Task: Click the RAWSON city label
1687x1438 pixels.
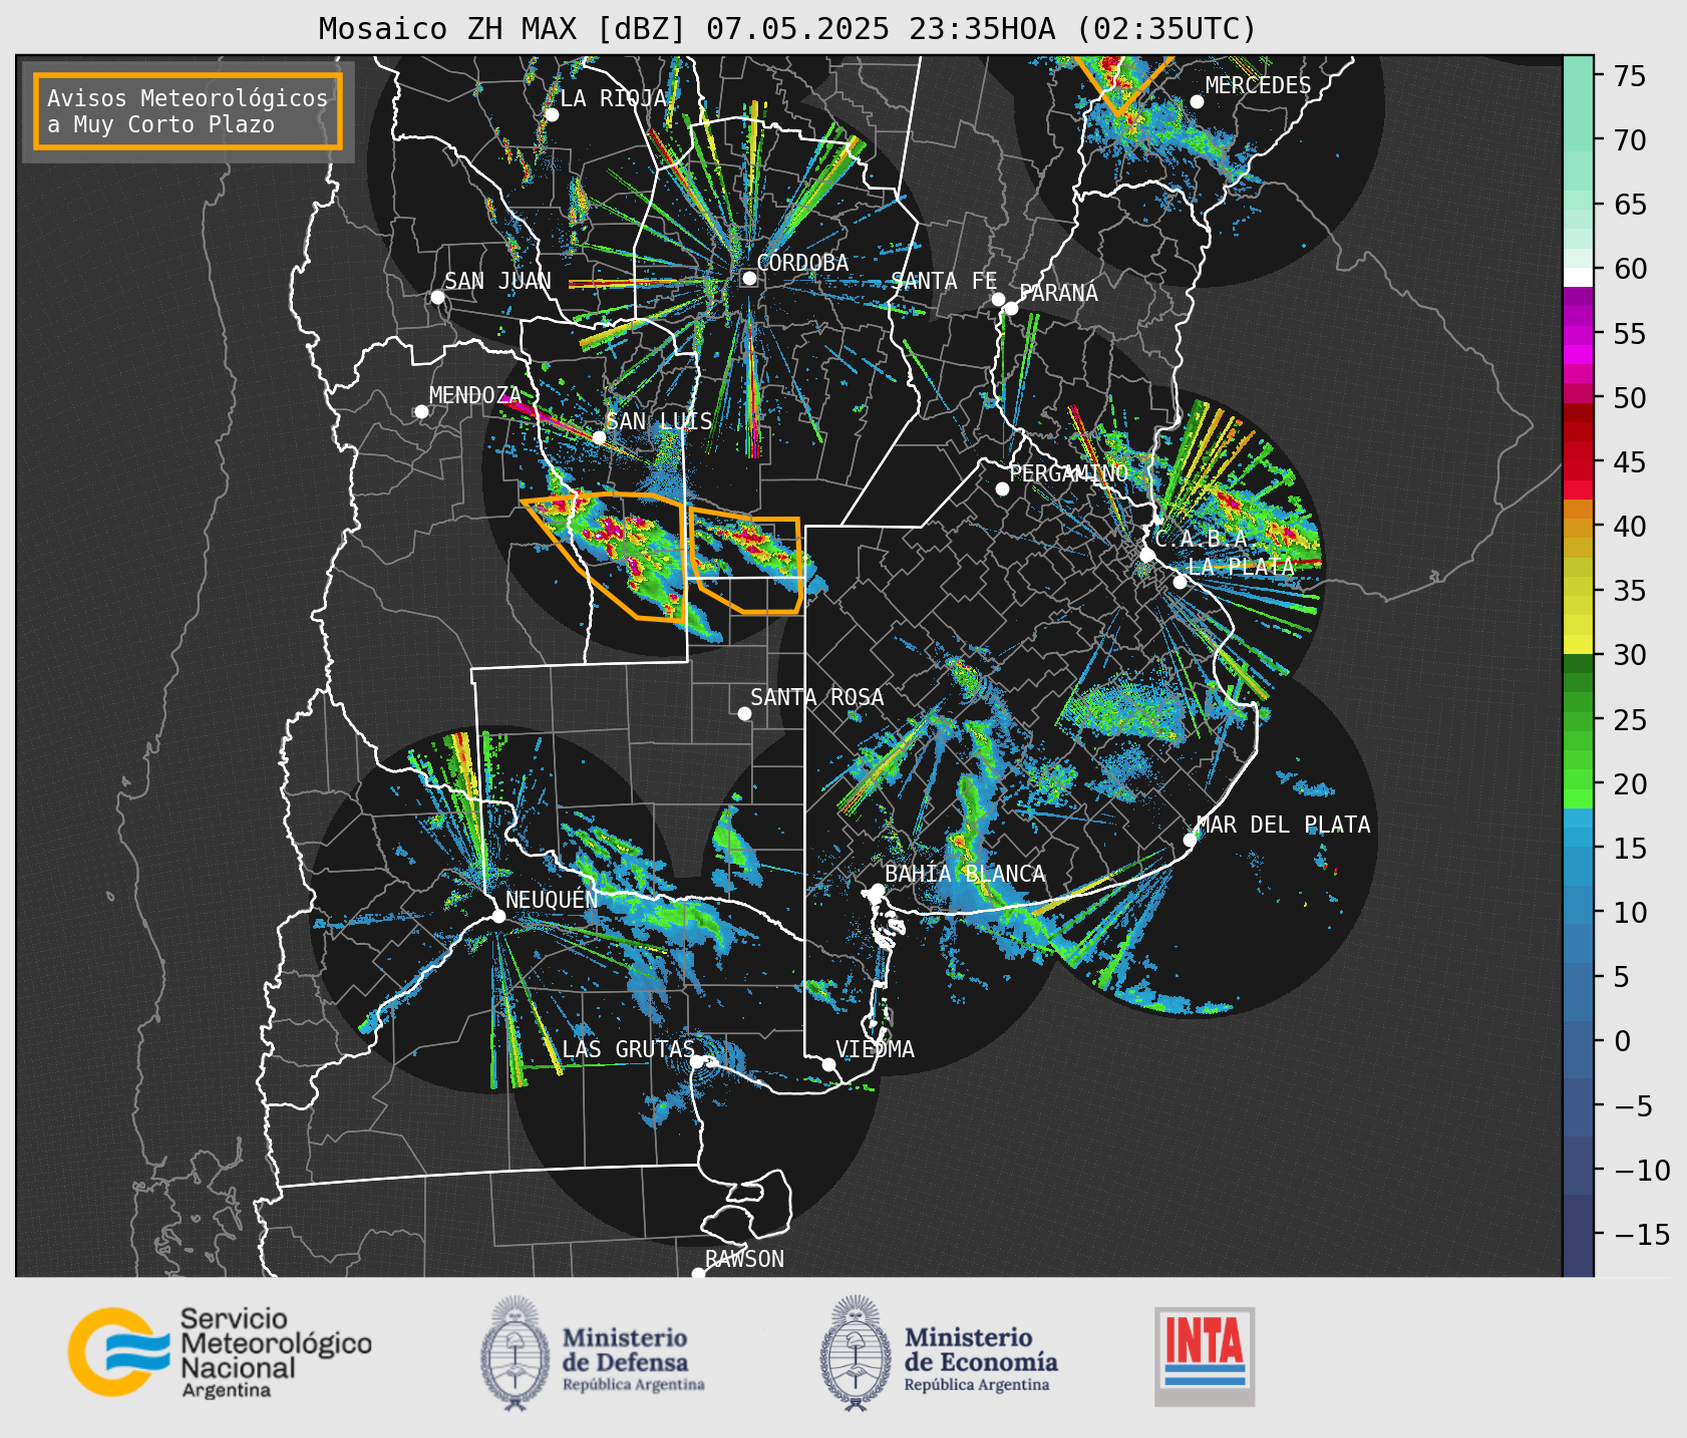Action: pos(744,1259)
